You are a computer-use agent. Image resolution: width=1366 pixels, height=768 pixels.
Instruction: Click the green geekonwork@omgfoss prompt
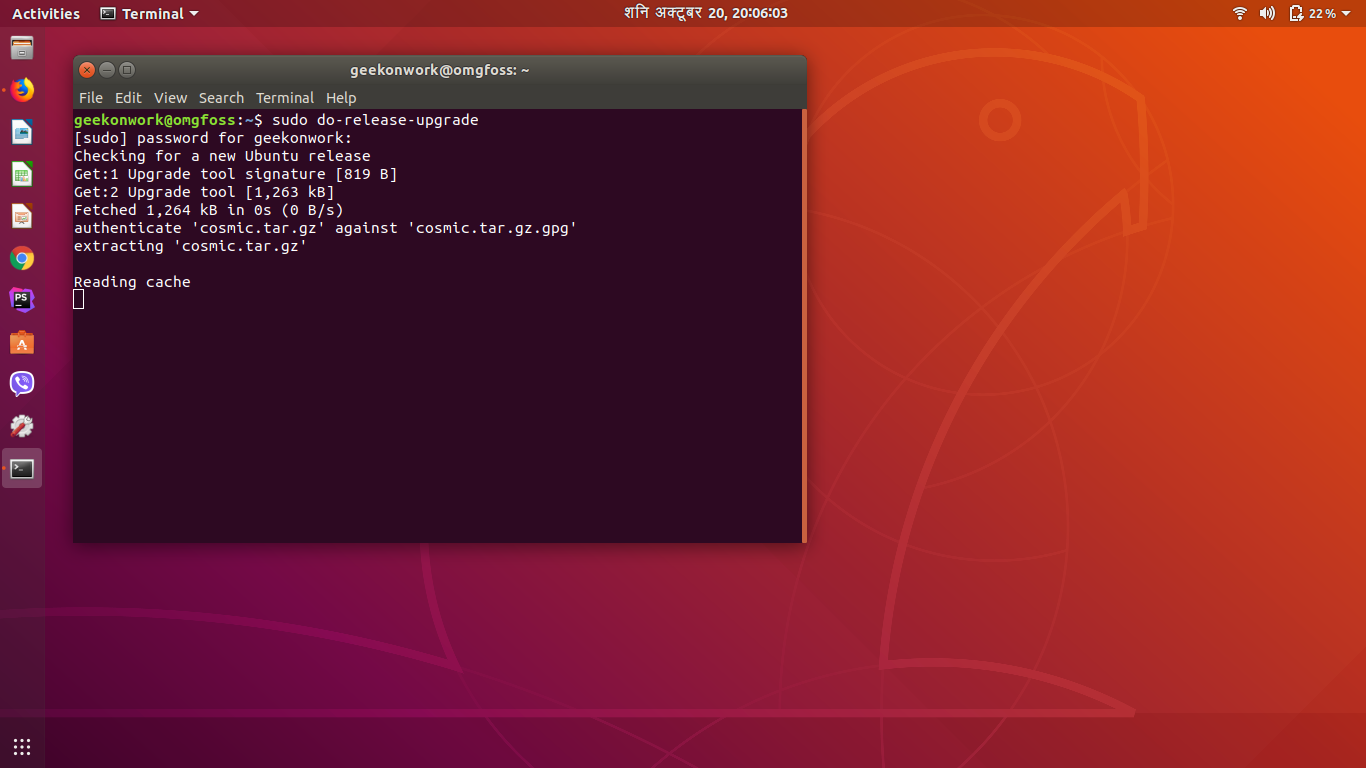tap(155, 120)
